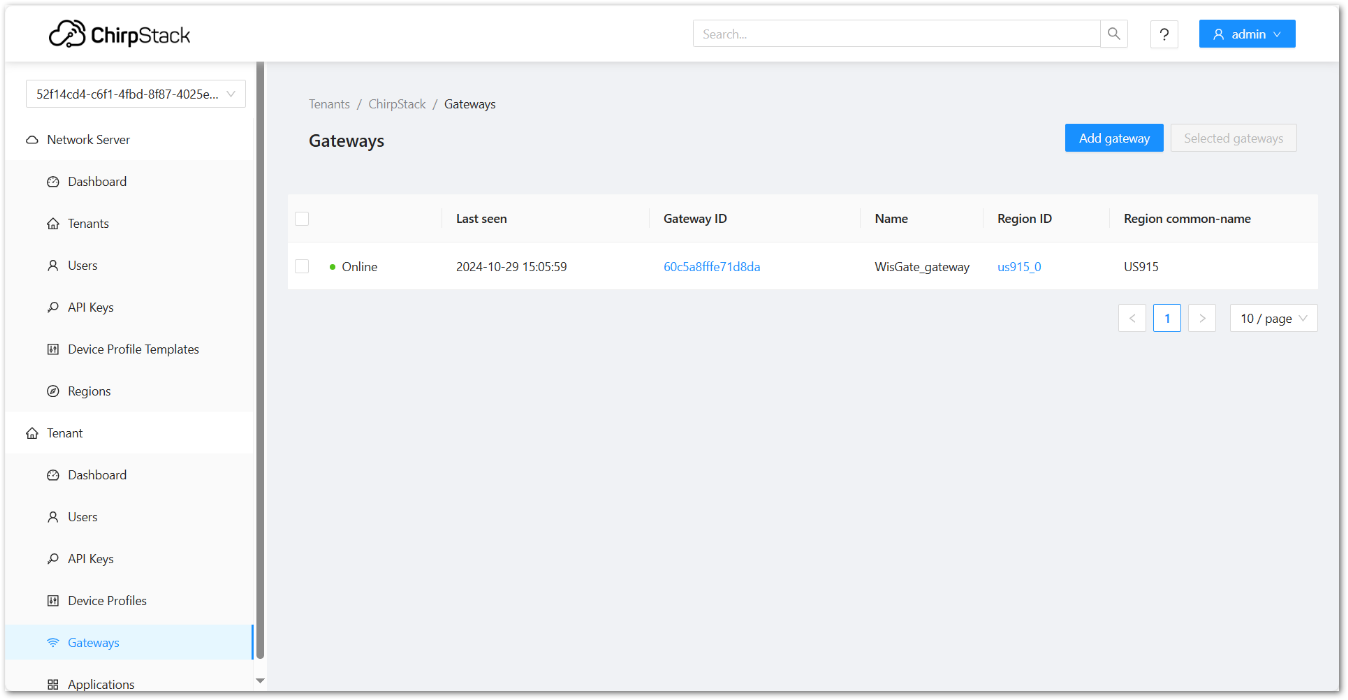
Task: Open Device Profiles in the Tenant menu
Action: [107, 601]
